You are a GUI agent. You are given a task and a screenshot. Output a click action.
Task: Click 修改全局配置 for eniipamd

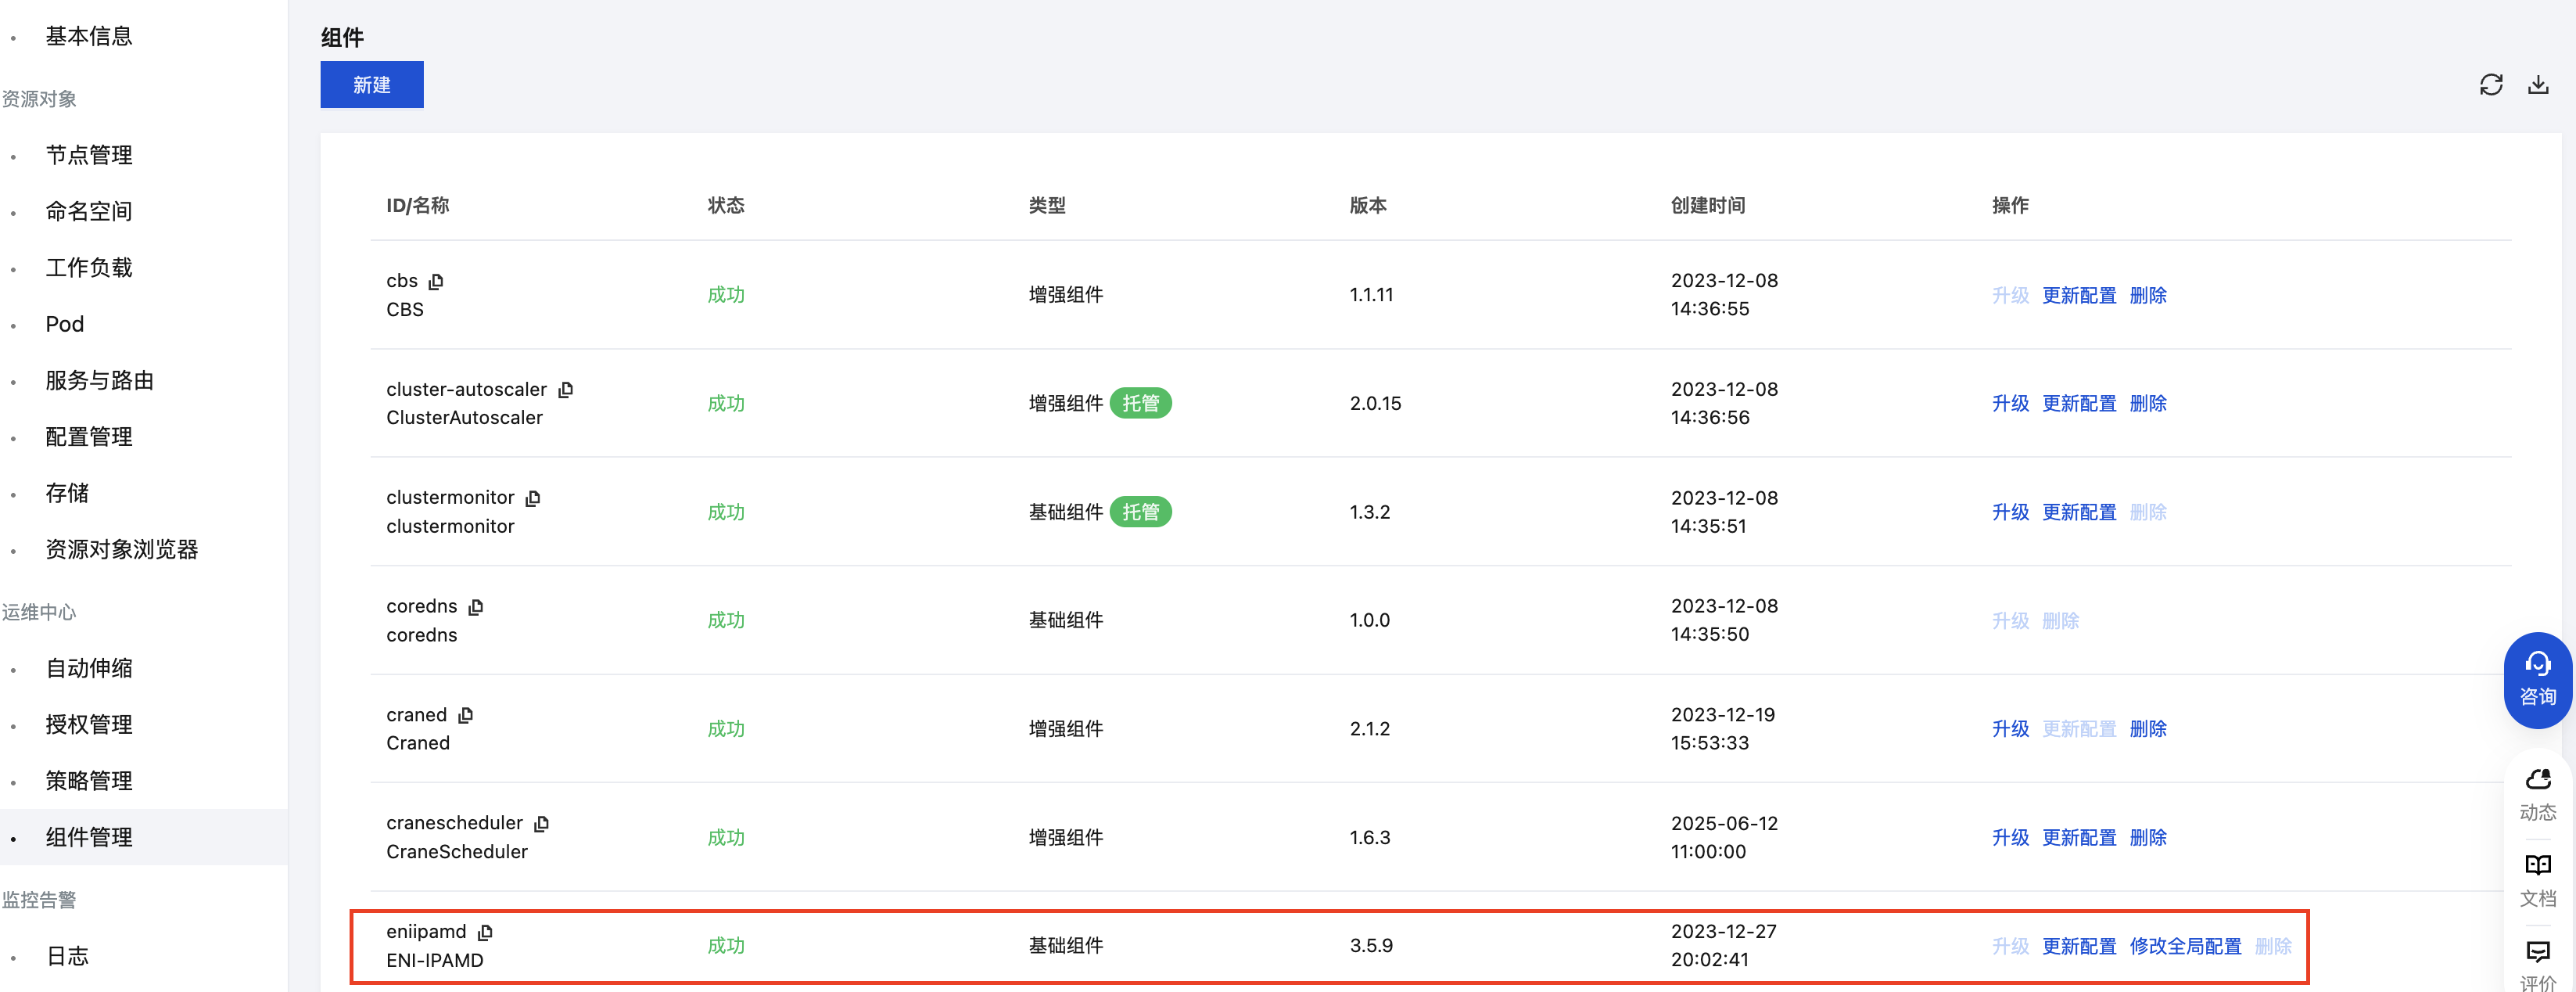click(x=2185, y=946)
